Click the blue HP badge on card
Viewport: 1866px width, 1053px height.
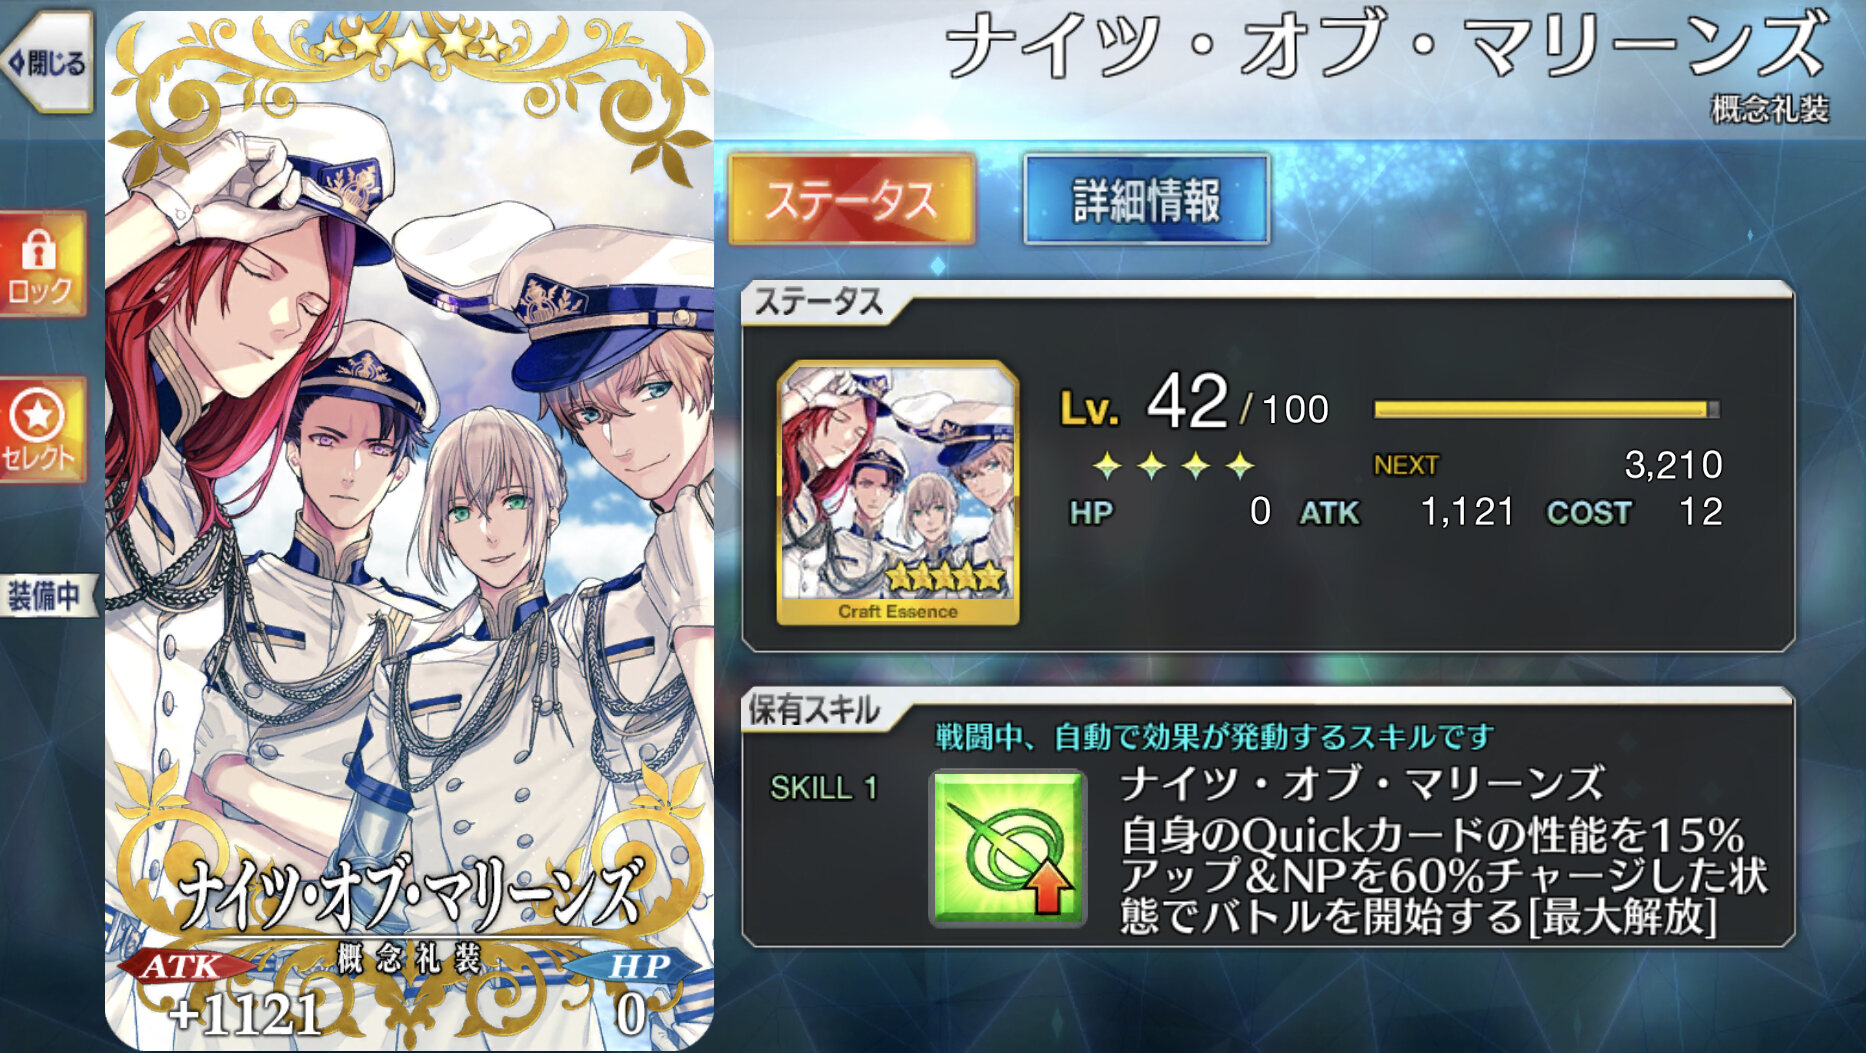coord(638,966)
